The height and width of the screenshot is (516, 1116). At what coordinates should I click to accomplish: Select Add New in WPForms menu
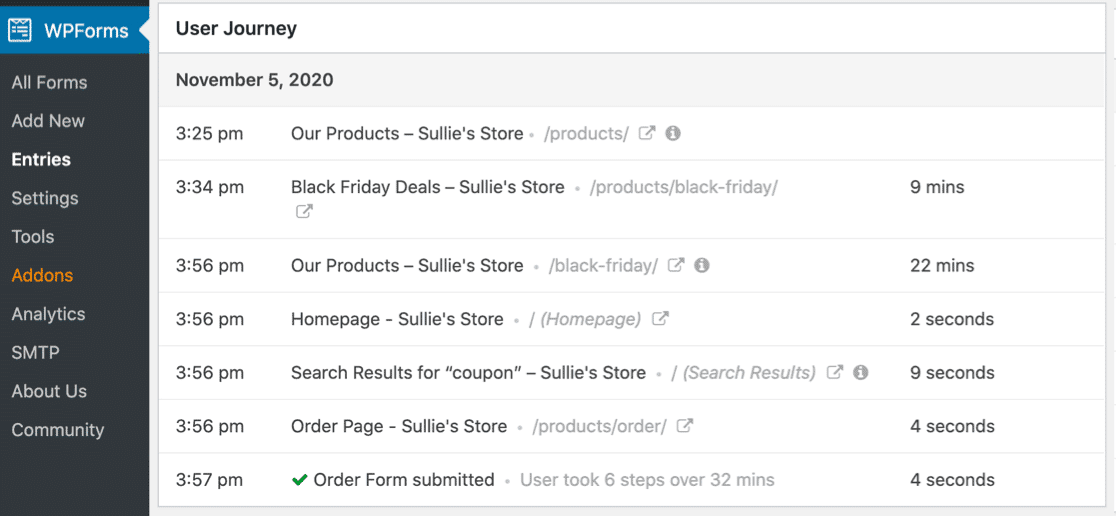point(48,121)
